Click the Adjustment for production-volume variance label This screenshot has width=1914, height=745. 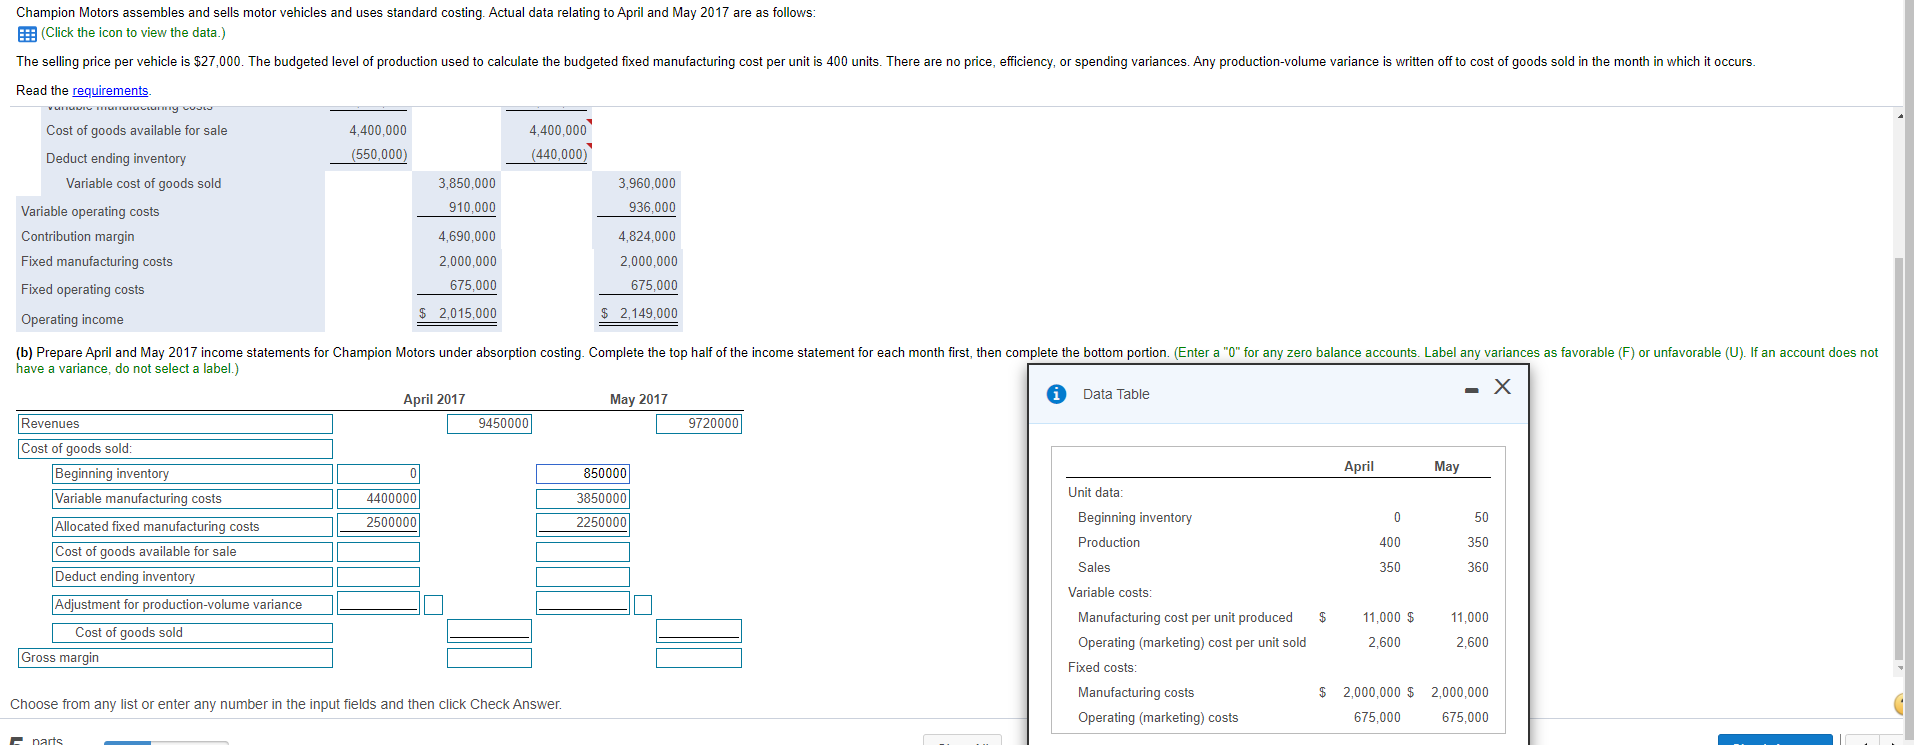(192, 605)
